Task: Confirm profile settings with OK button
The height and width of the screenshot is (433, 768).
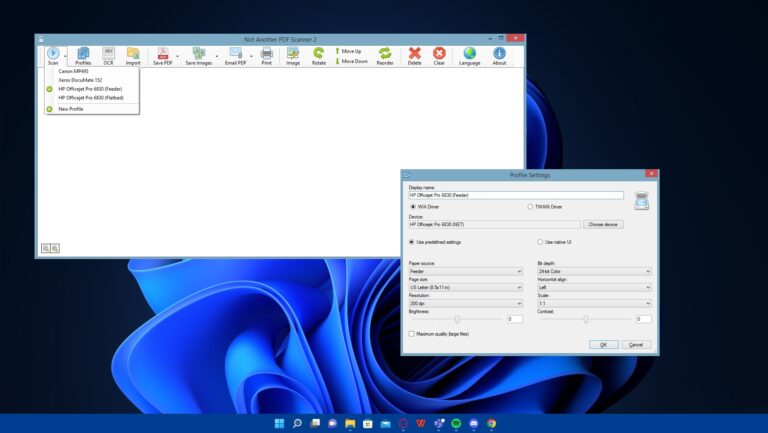Action: click(603, 344)
